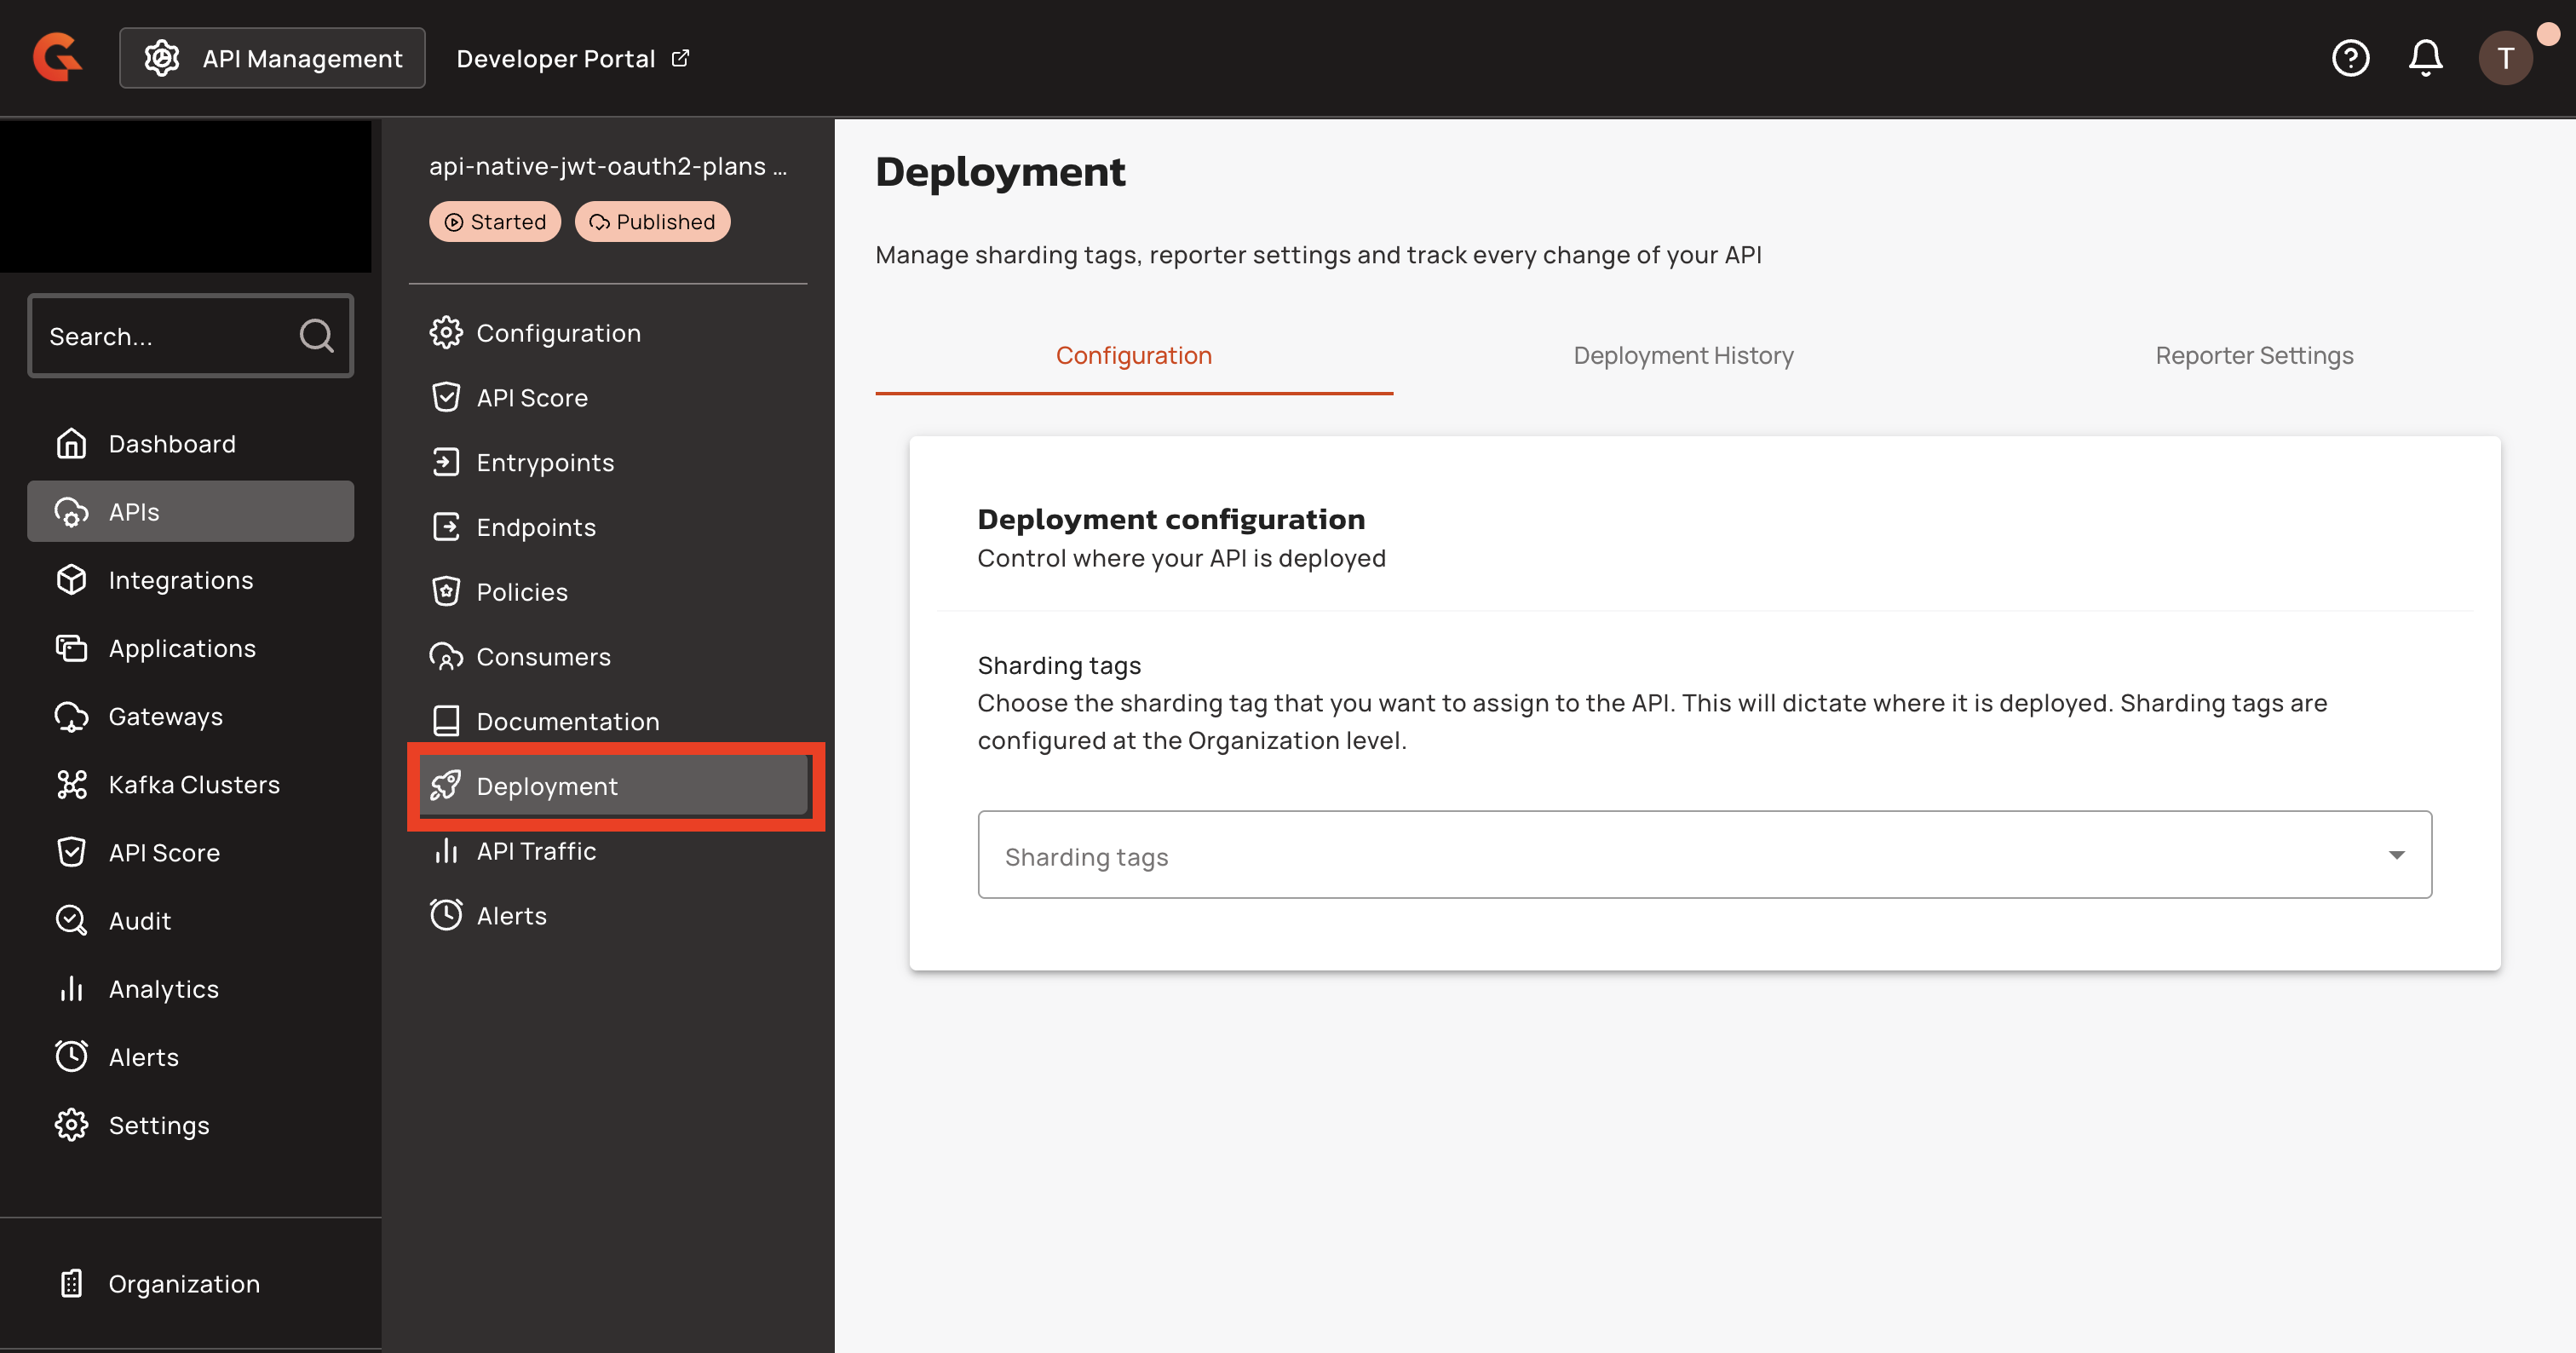This screenshot has height=1353, width=2576.
Task: Switch to the Deployment History tab
Action: click(1683, 356)
